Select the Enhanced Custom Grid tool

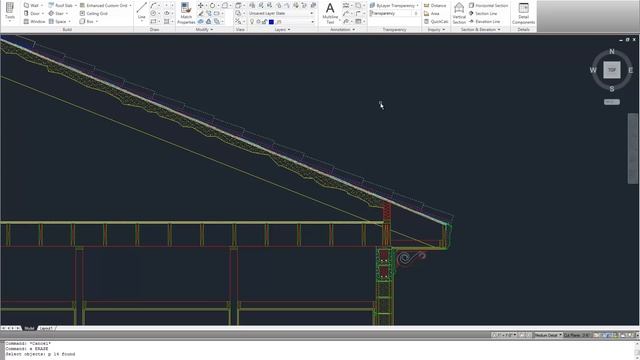tap(104, 5)
